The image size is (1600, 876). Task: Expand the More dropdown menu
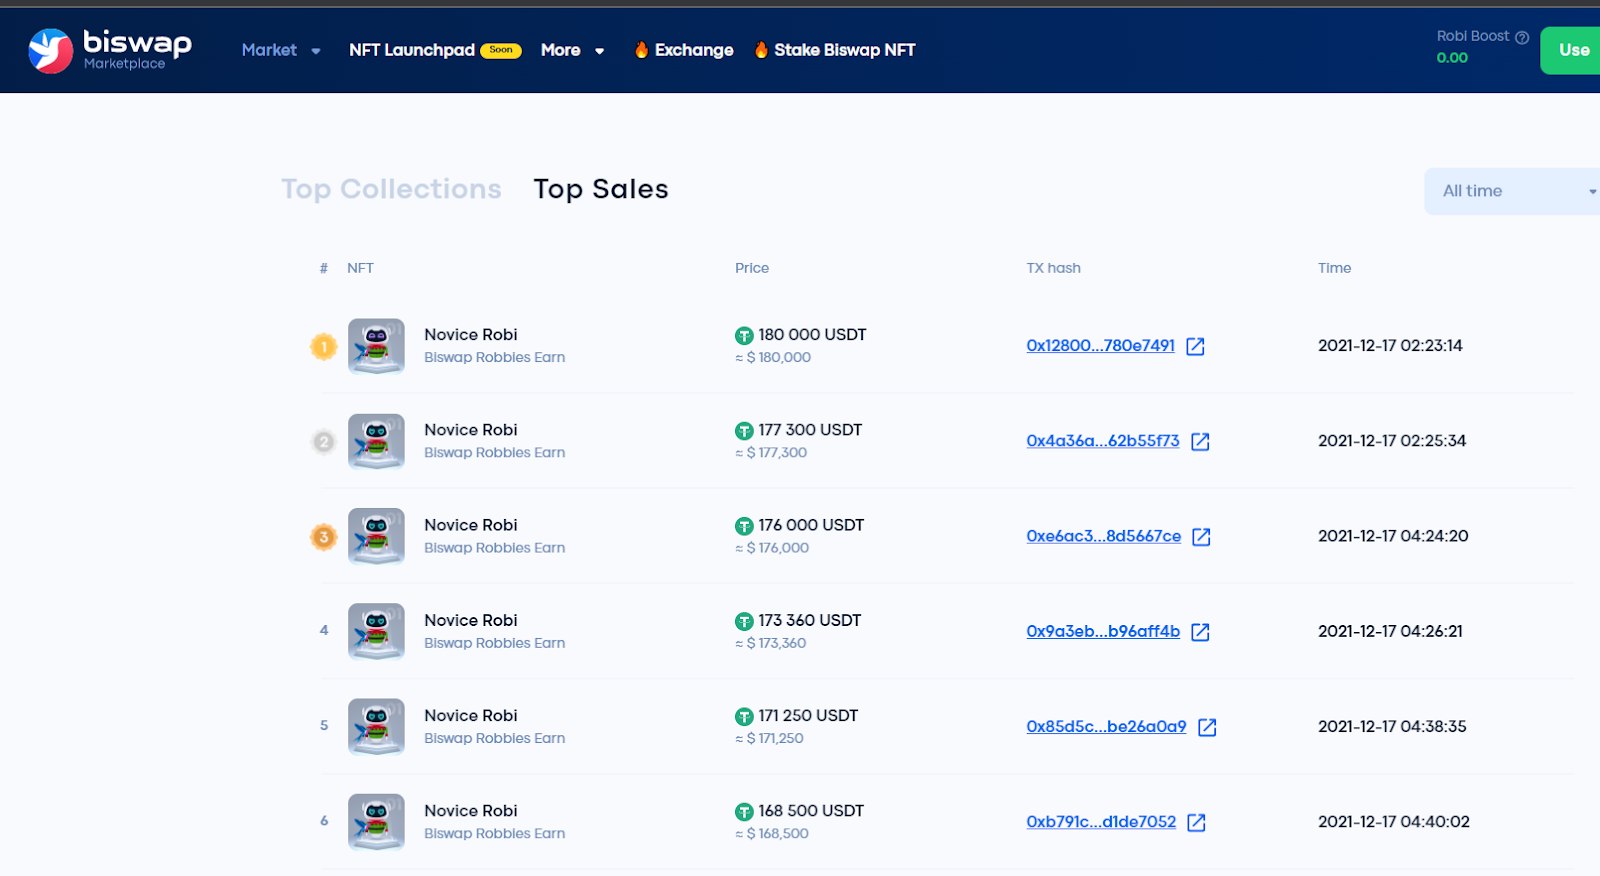[x=572, y=50]
